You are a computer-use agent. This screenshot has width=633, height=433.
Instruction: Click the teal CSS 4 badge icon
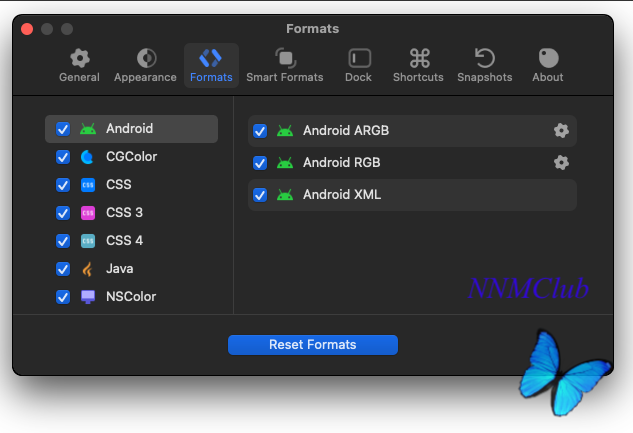(88, 241)
